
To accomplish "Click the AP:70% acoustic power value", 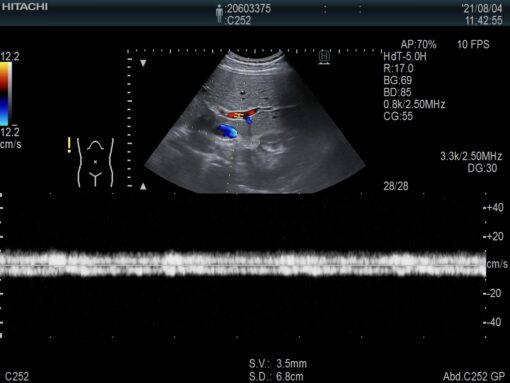I will pyautogui.click(x=418, y=44).
